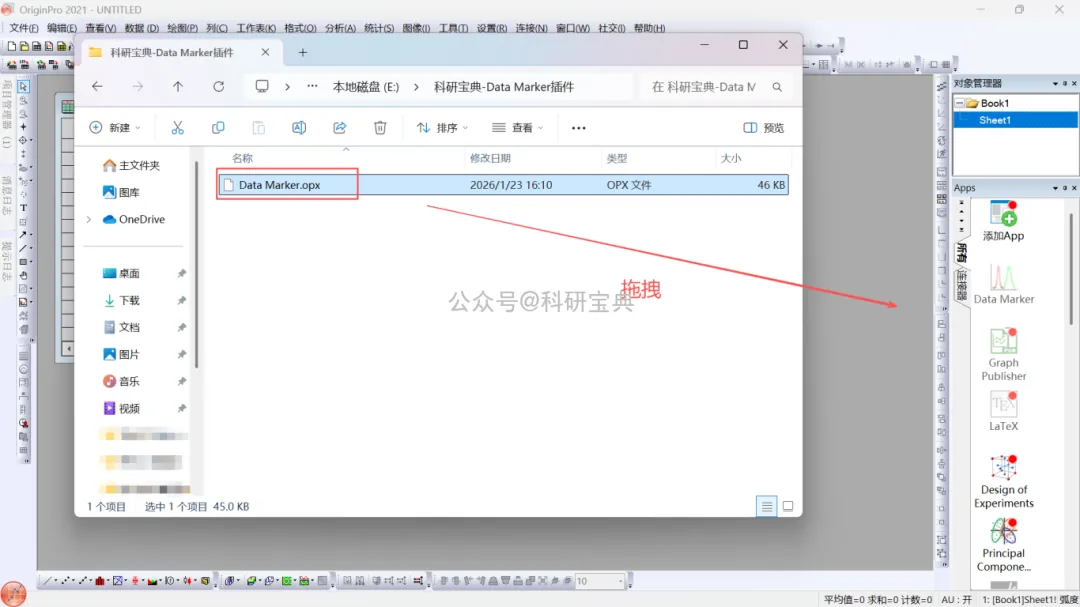
Task: Go back in File Explorer
Action: pyautogui.click(x=97, y=86)
